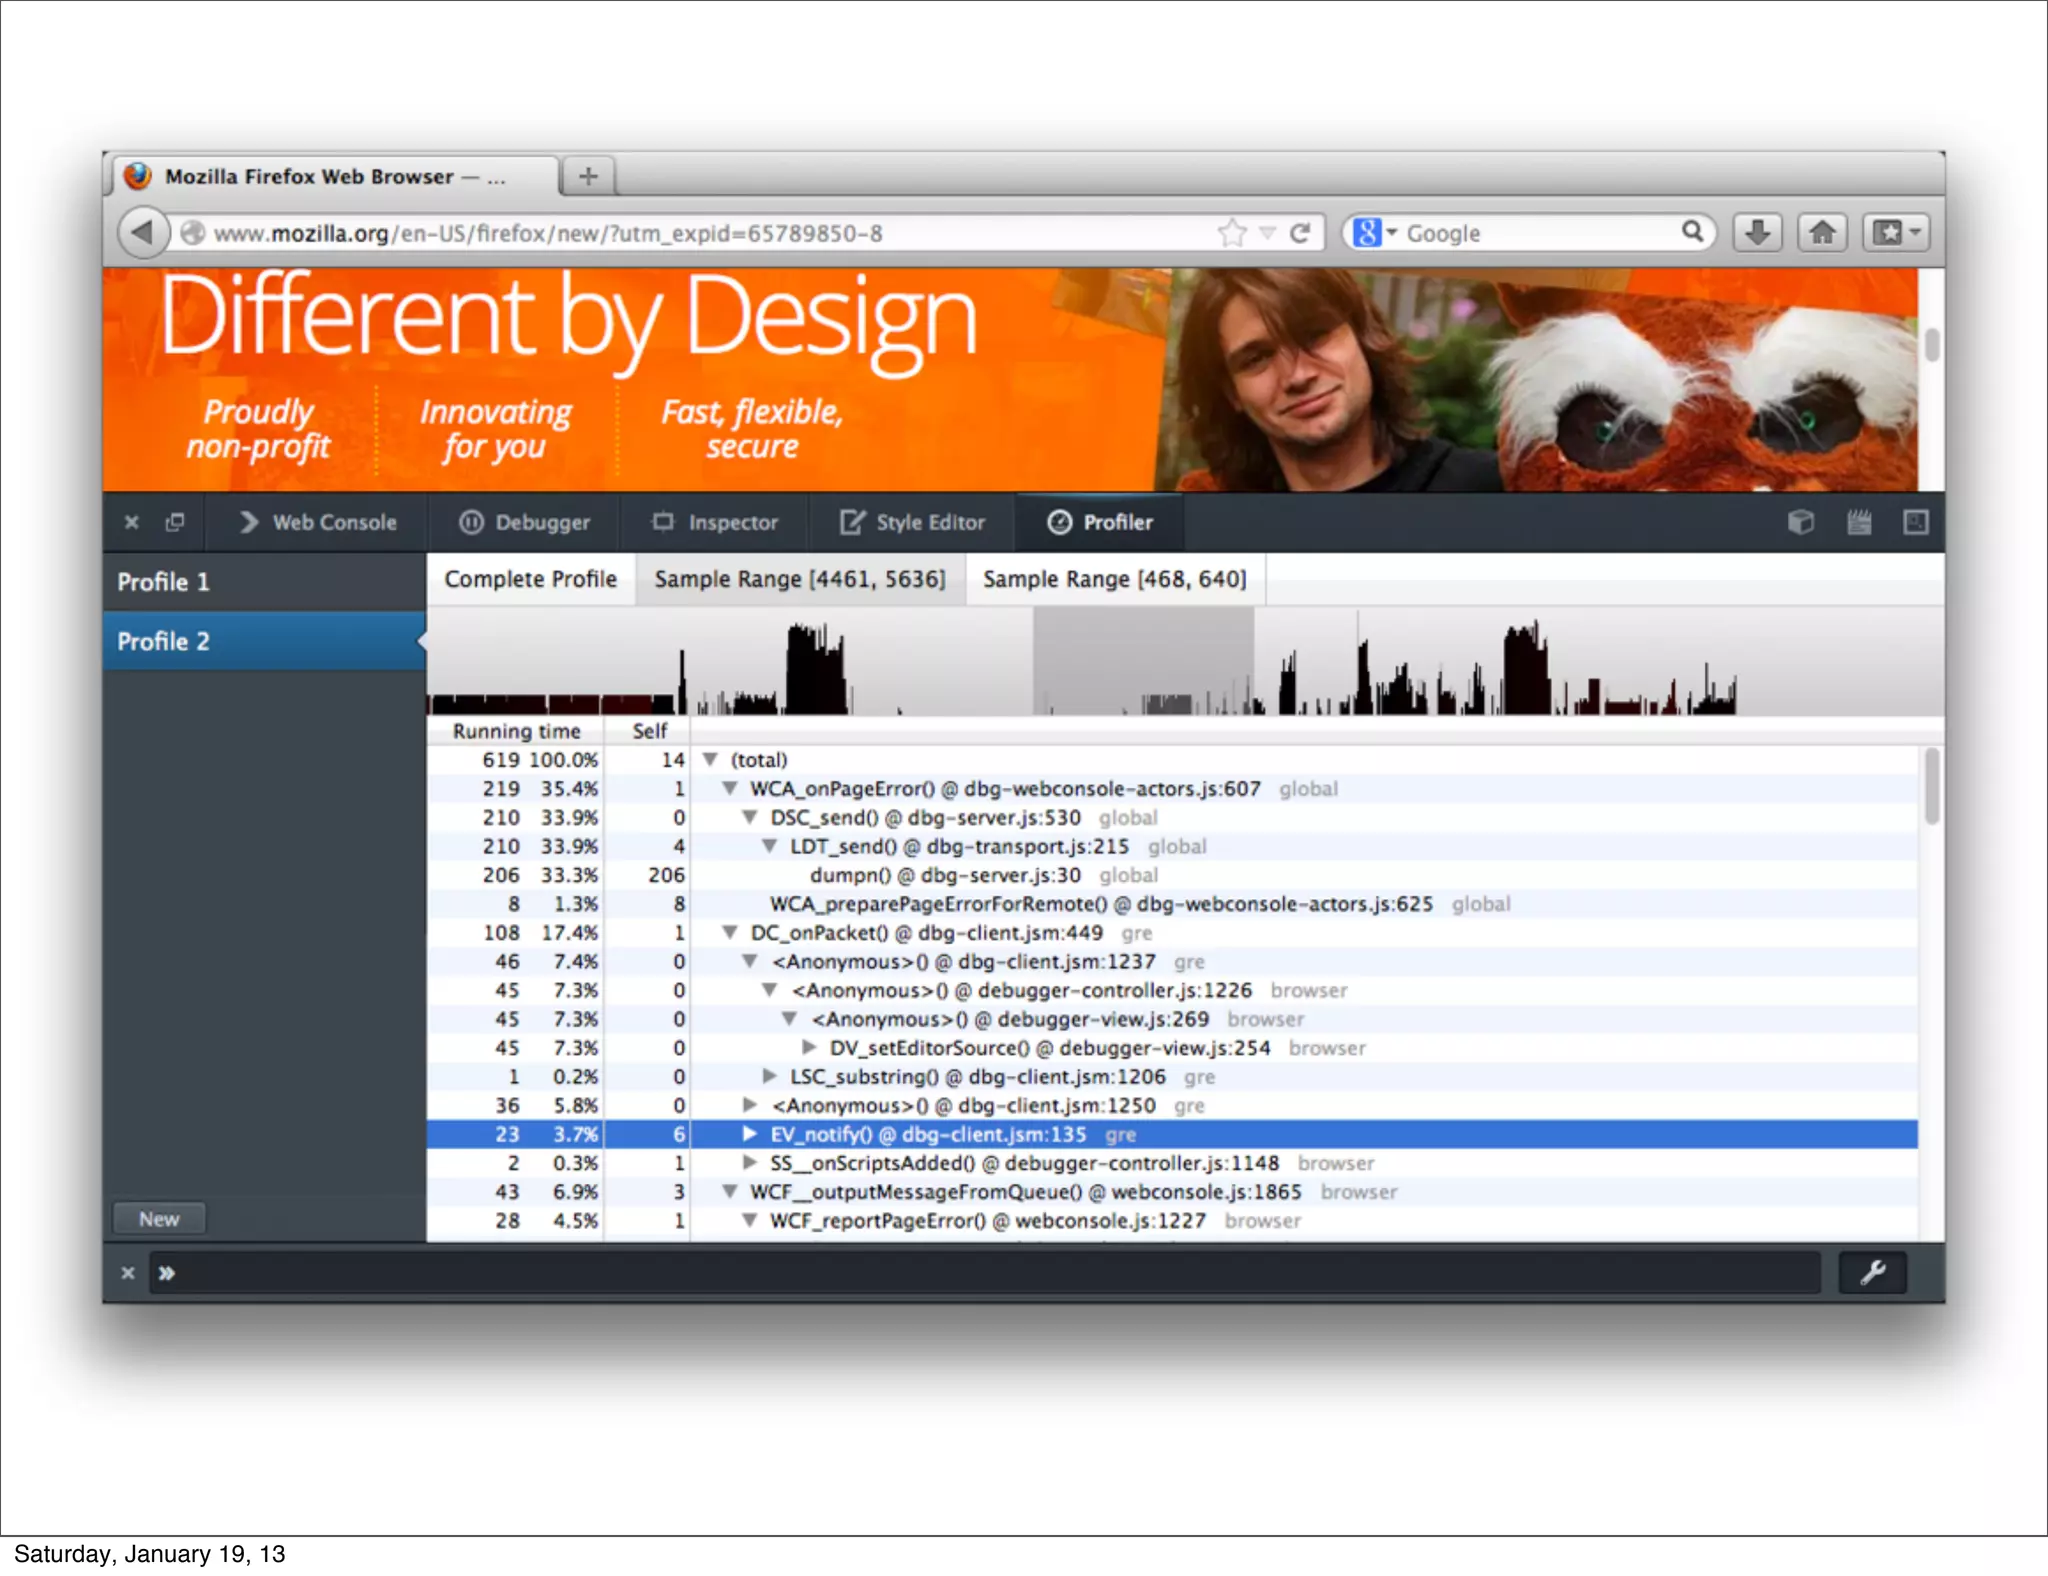Viewport: 2048px width, 1576px height.
Task: Reload page with the refresh icon
Action: coord(1300,233)
